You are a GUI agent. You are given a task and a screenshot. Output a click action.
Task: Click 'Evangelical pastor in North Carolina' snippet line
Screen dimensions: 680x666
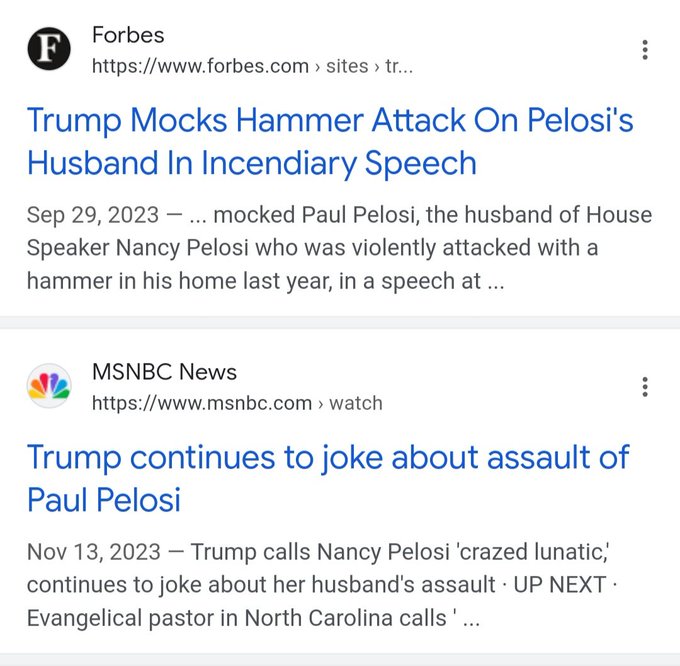coord(237,617)
